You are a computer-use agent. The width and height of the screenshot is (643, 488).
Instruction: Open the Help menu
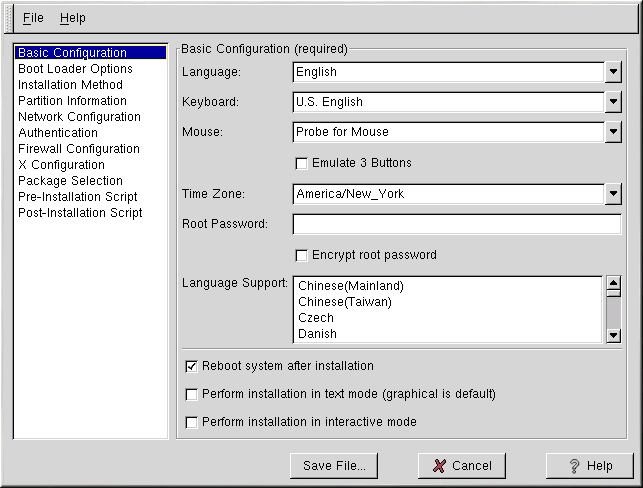(73, 18)
